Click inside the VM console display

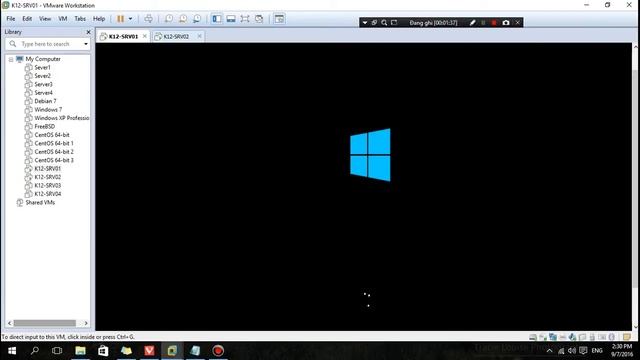click(363, 187)
